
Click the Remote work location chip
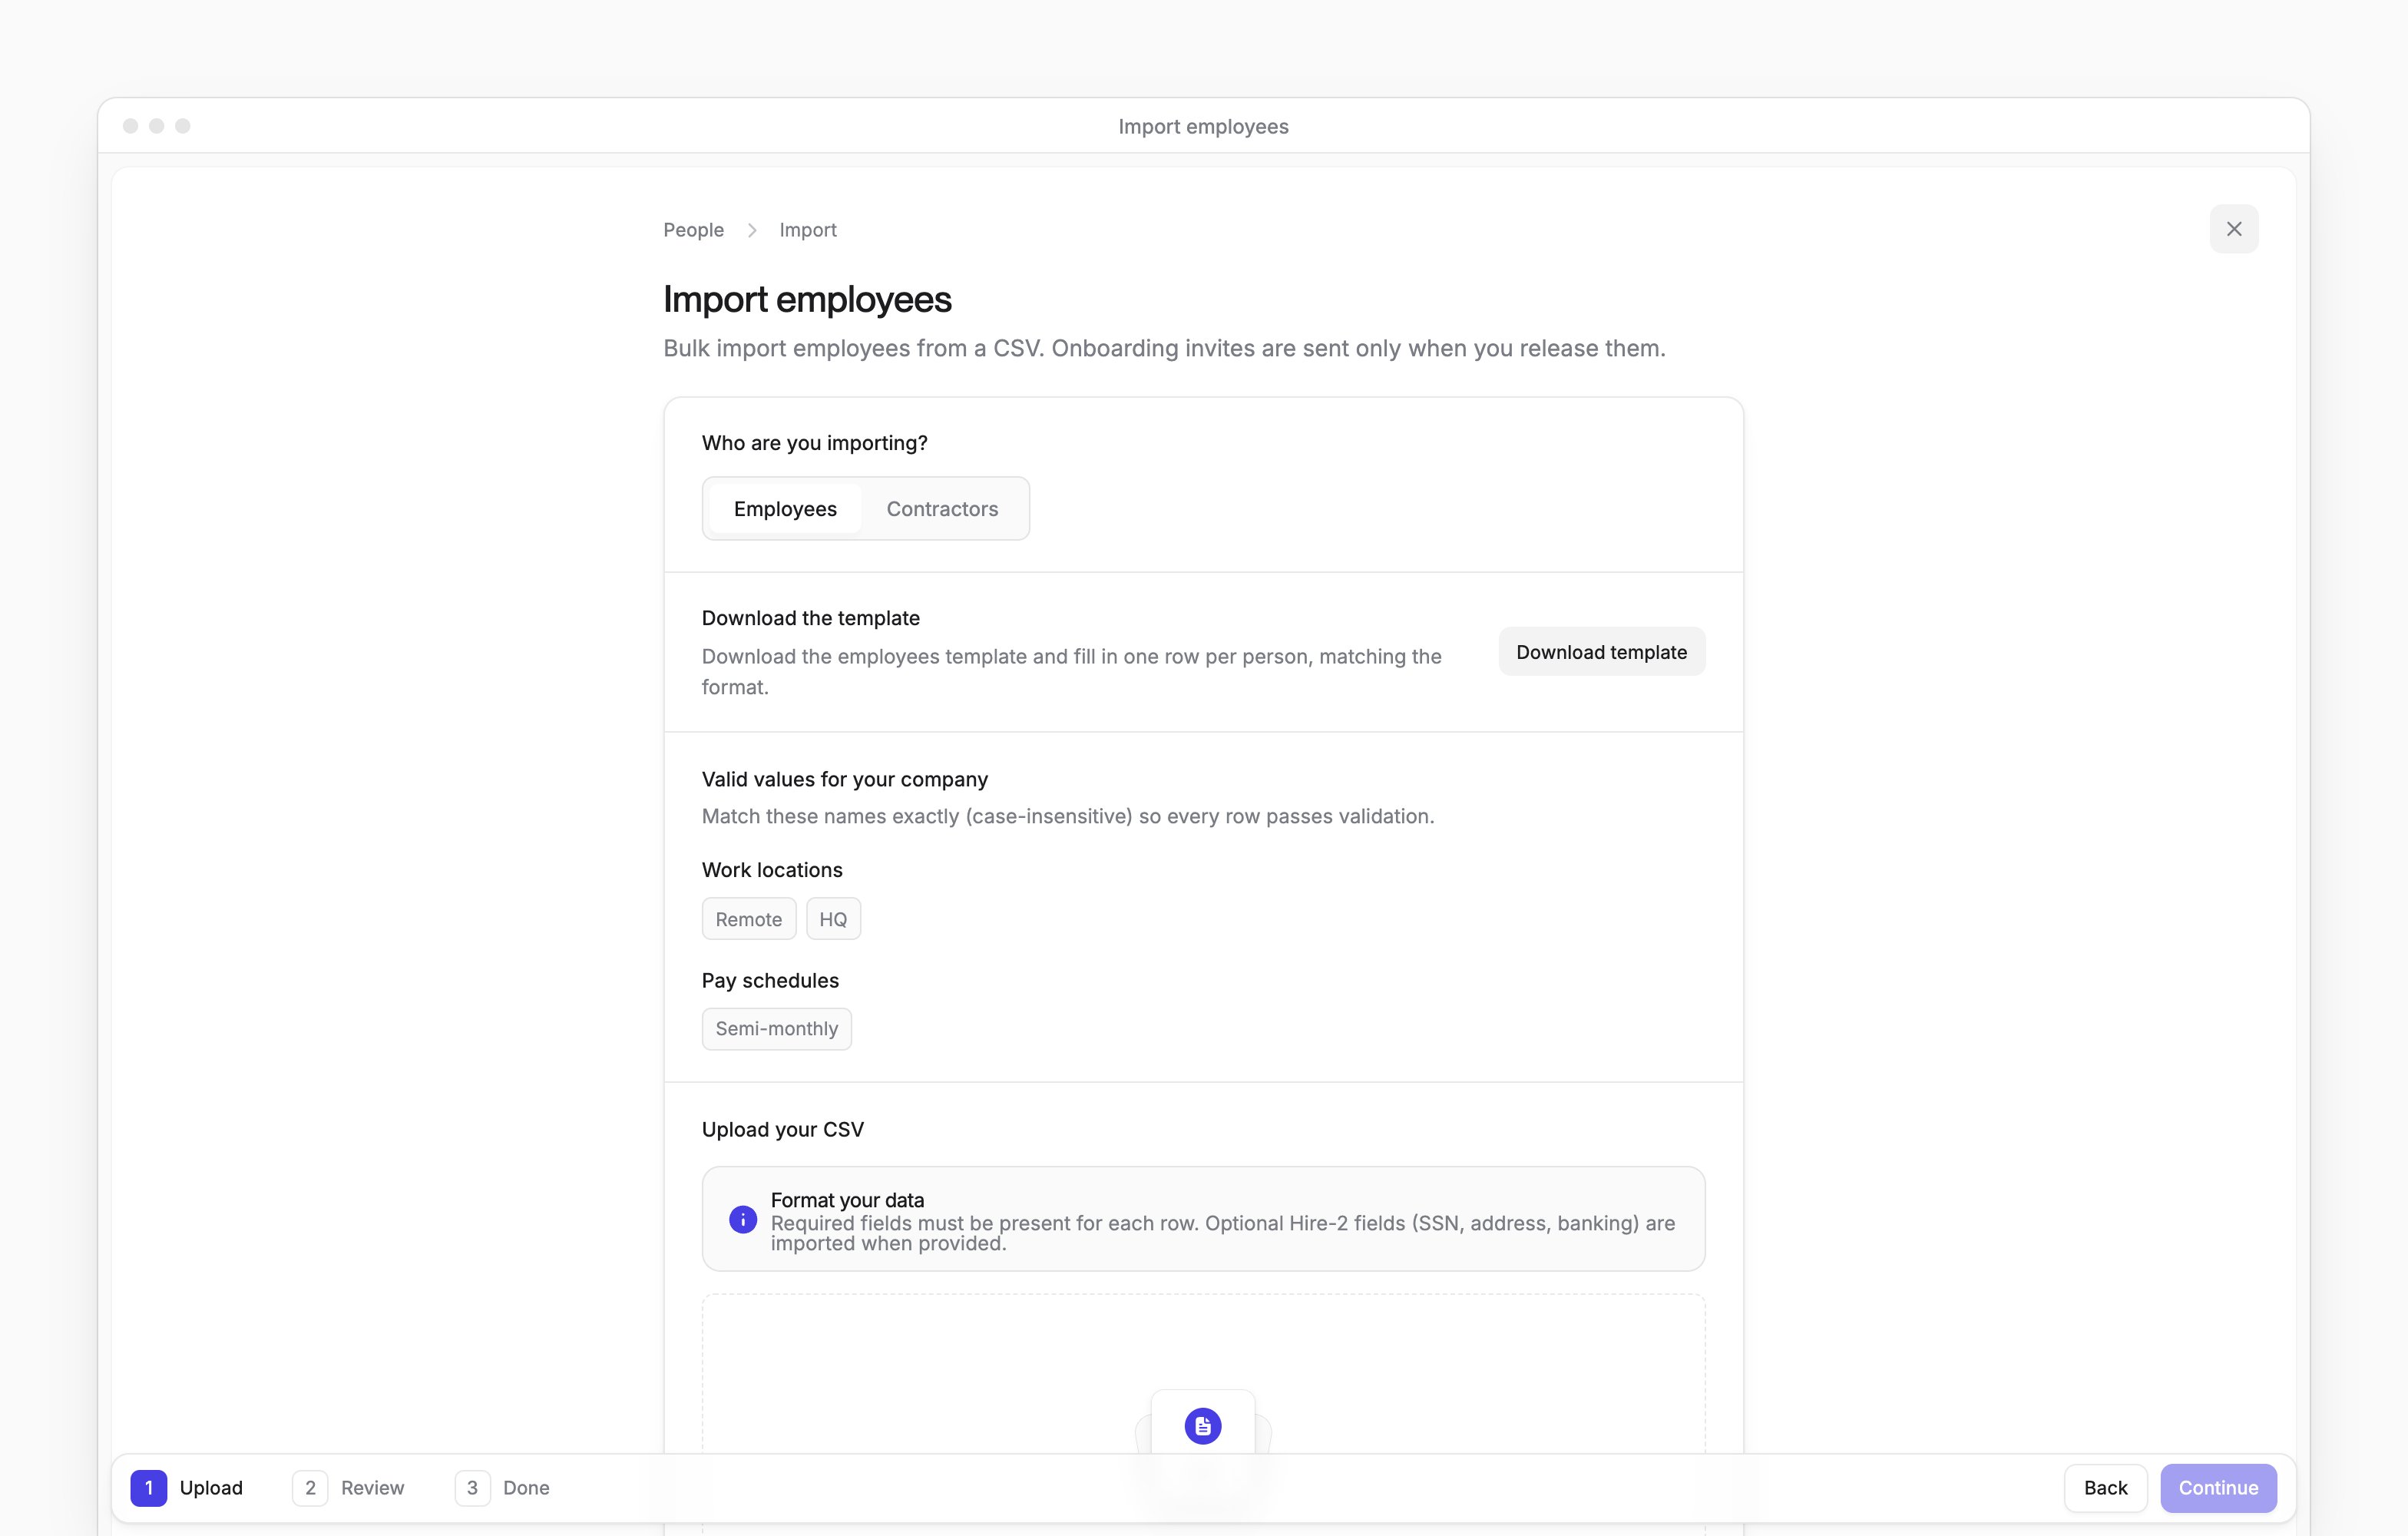pos(748,919)
